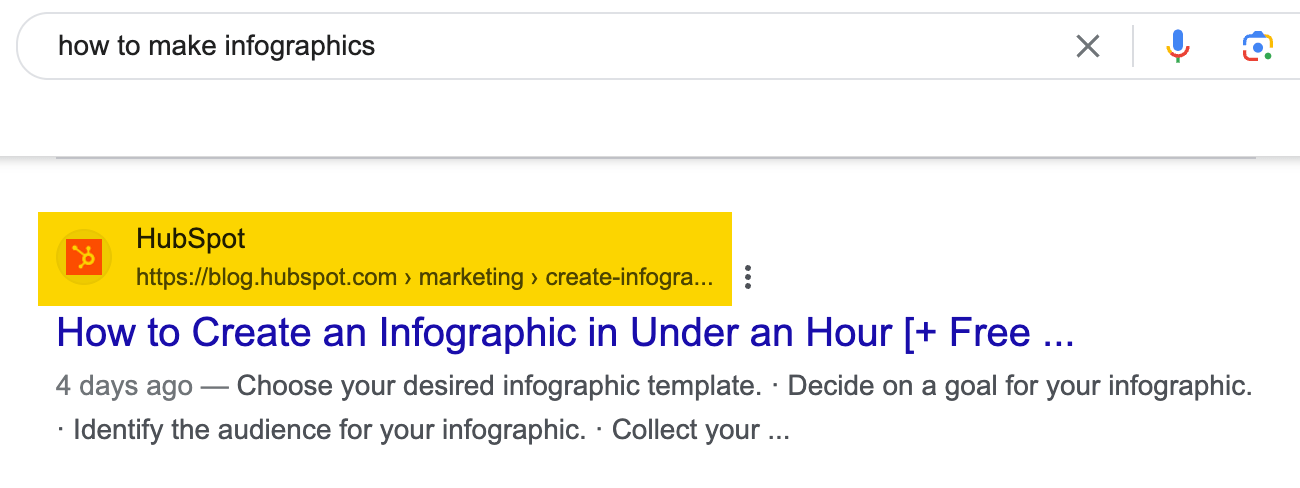The width and height of the screenshot is (1300, 488).
Task: Click the horizontal divider below the search bar
Action: (655, 158)
